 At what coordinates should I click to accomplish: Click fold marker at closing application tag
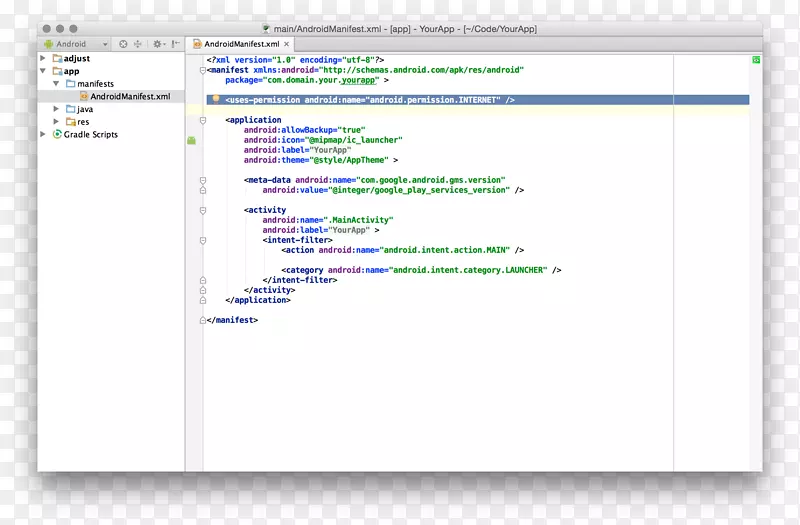click(203, 300)
